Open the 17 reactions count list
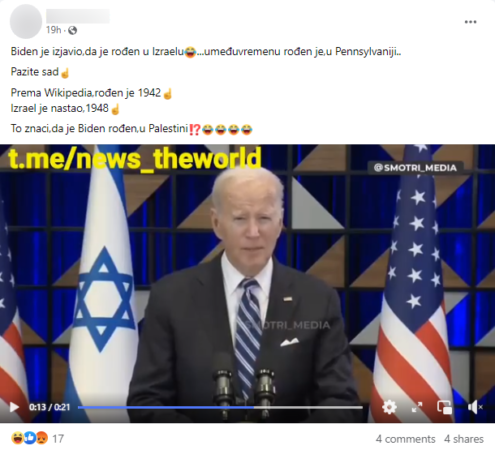The width and height of the screenshot is (495, 450). click(x=58, y=439)
